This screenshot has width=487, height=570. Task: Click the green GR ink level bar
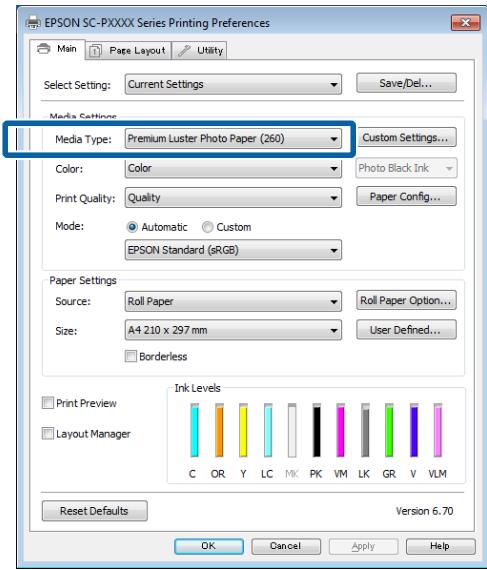click(389, 430)
